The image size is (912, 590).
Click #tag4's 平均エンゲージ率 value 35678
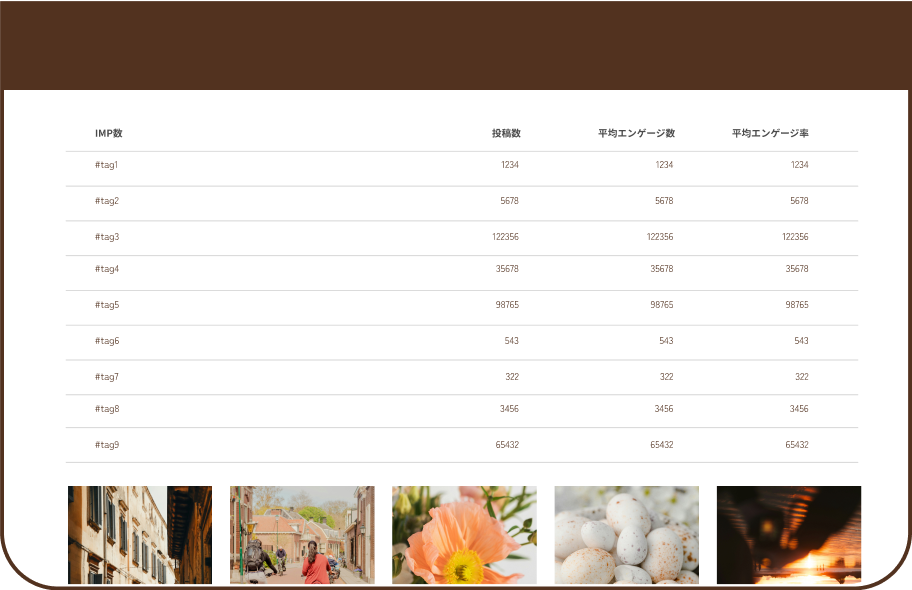point(797,269)
